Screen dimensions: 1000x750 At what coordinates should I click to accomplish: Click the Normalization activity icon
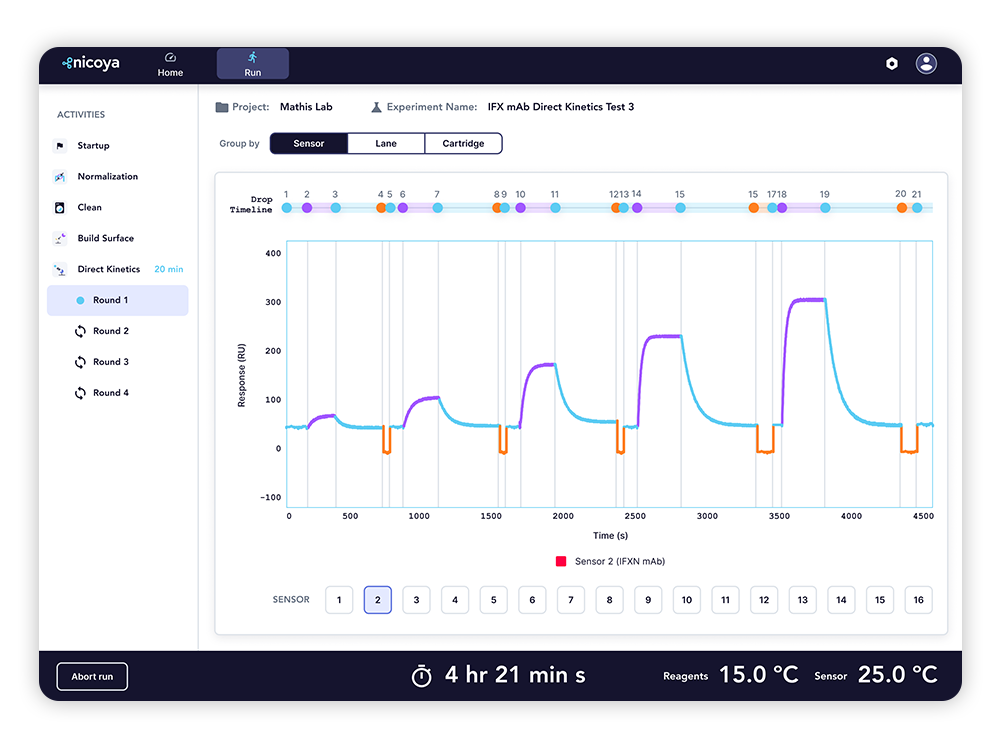pos(59,177)
